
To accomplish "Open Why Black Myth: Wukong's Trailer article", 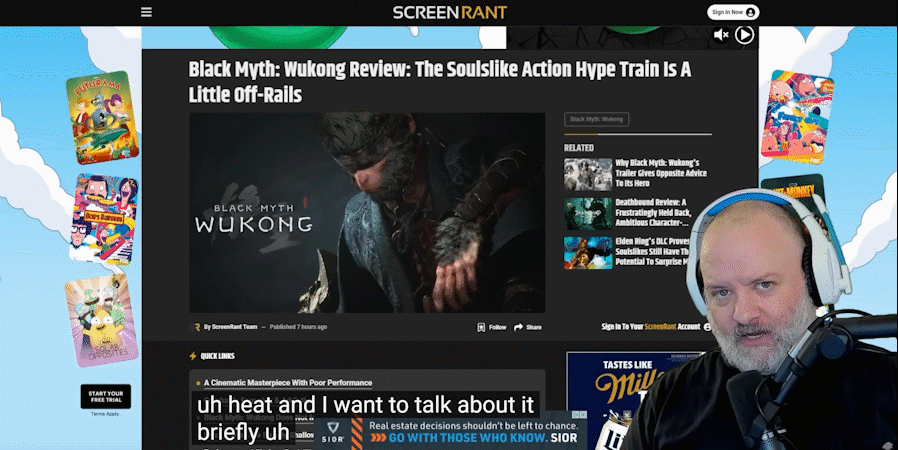I will coord(661,173).
